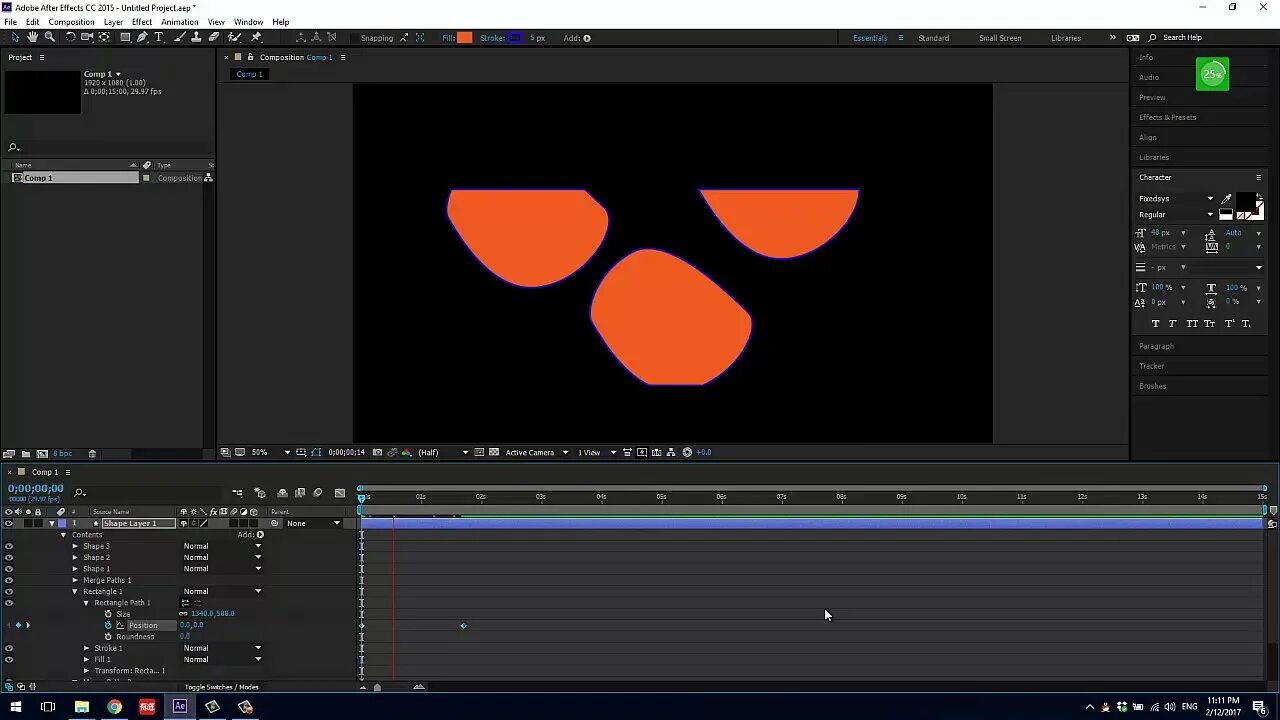Collapse the Rectangle 1 group
1280x720 pixels.
(x=75, y=591)
